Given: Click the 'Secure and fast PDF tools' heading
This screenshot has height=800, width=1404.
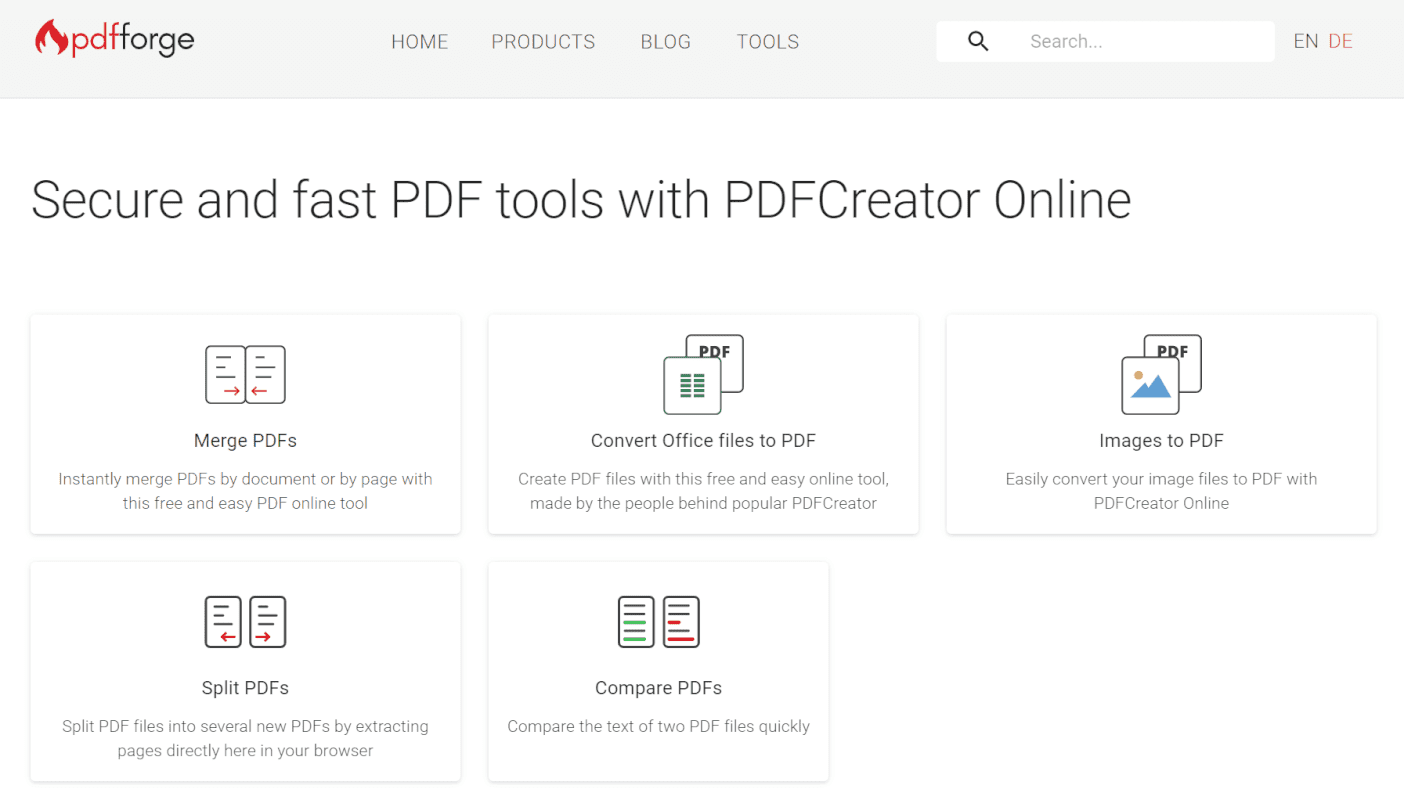Looking at the screenshot, I should (x=581, y=200).
